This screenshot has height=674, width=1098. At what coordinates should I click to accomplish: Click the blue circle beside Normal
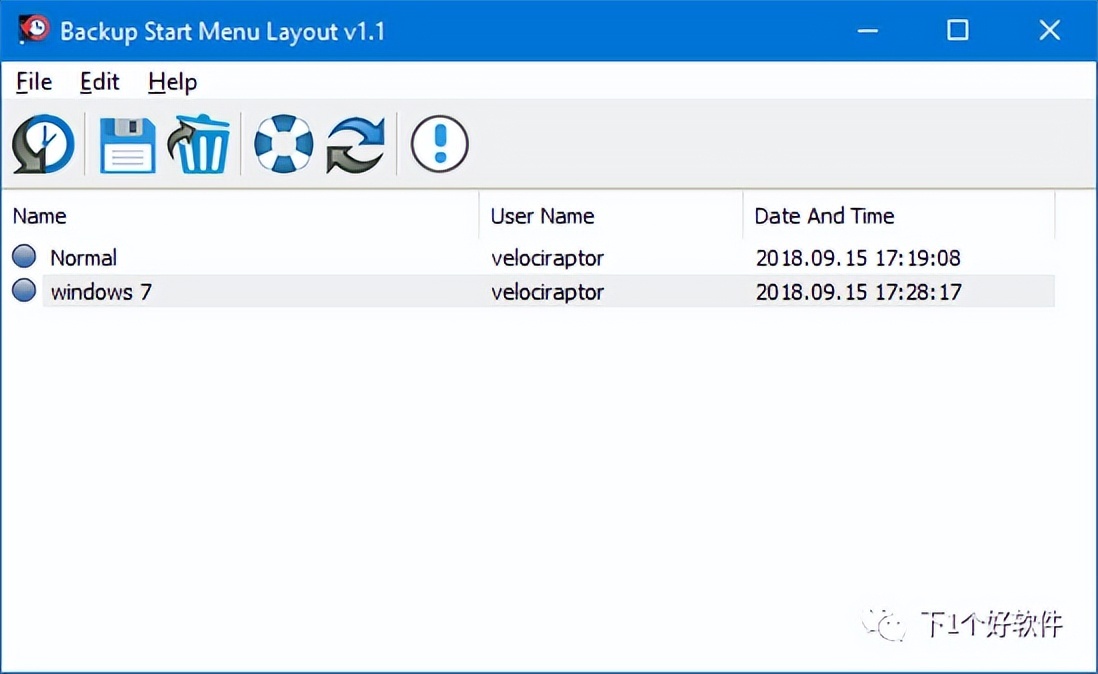(x=24, y=257)
